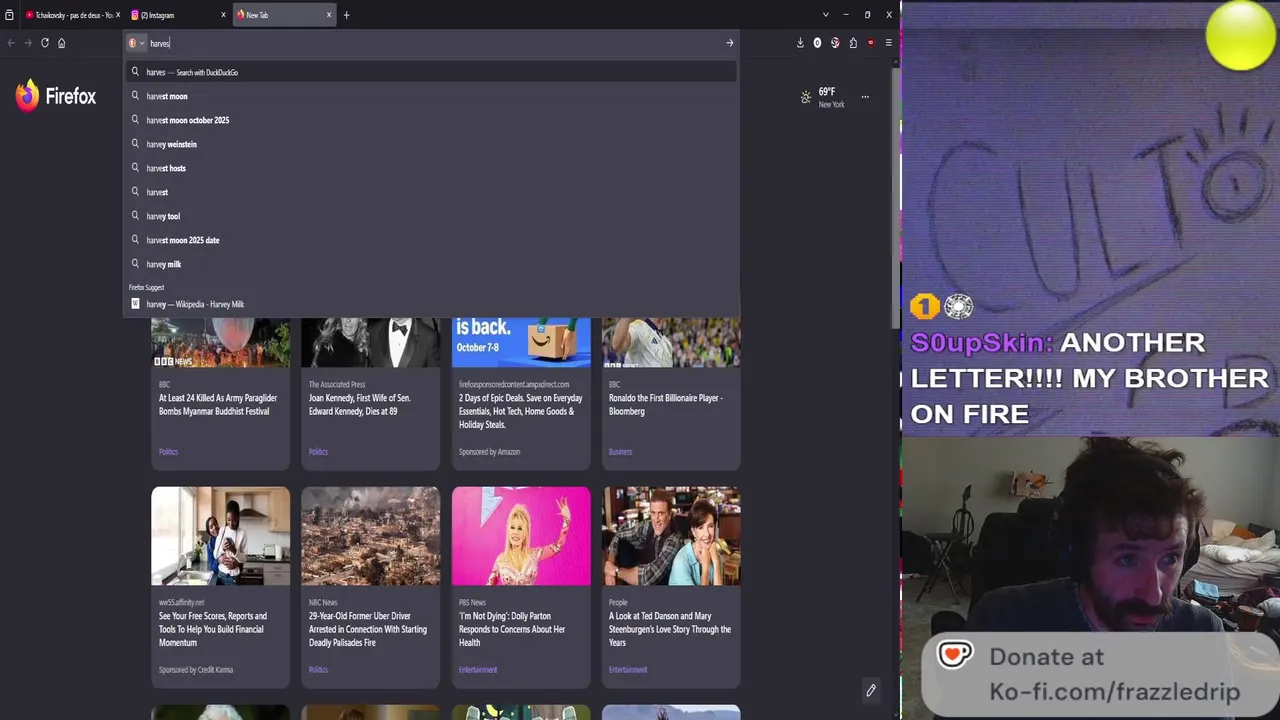Screen dimensions: 1280x720
Task: Select the 'harvey milk' search suggestion
Action: point(431,264)
